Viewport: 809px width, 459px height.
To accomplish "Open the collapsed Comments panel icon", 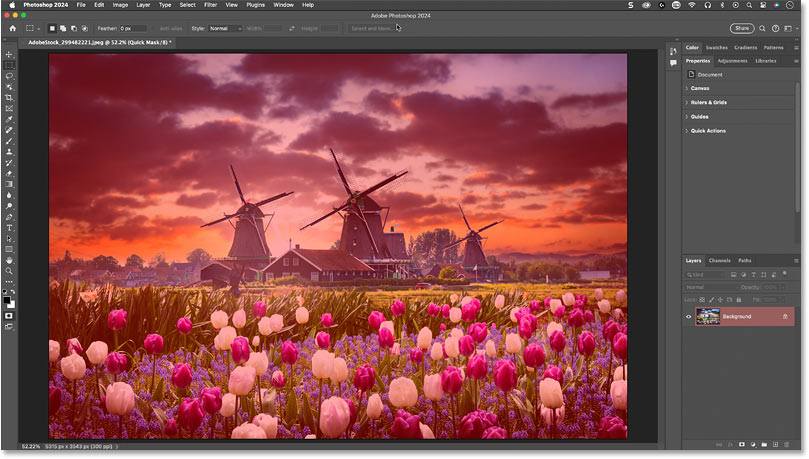I will pos(673,63).
